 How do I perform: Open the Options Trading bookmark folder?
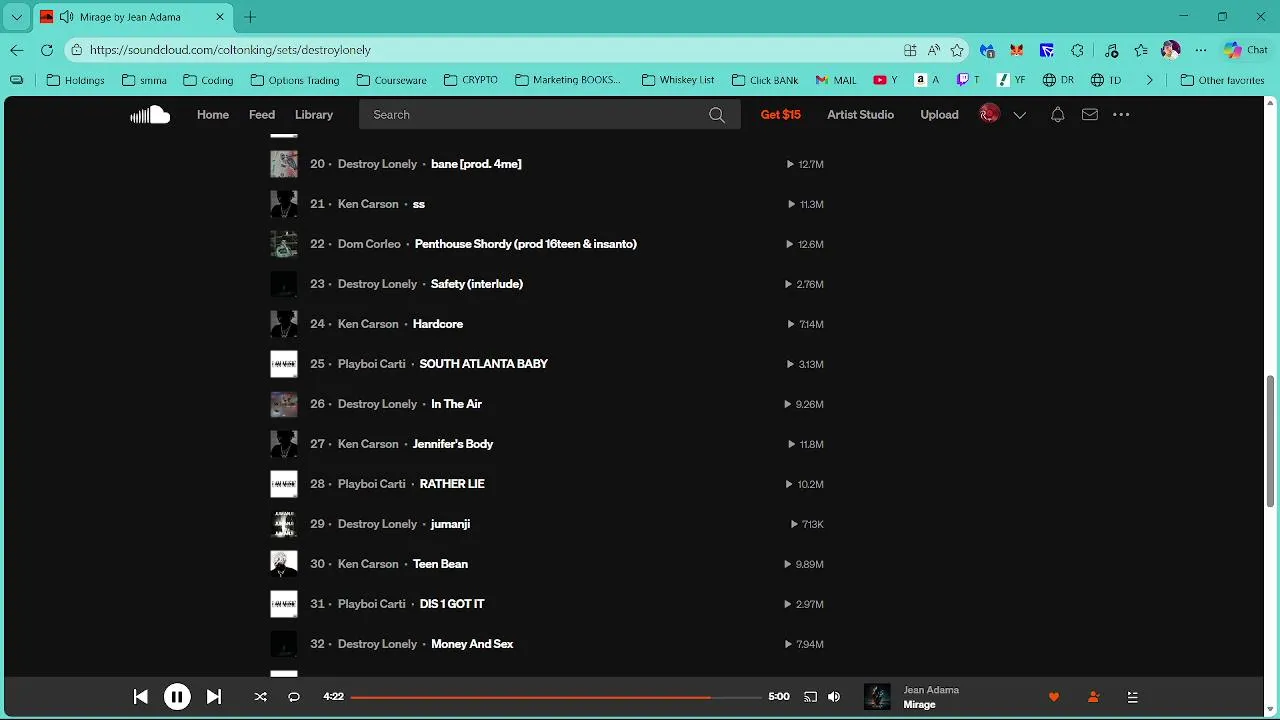(x=295, y=80)
